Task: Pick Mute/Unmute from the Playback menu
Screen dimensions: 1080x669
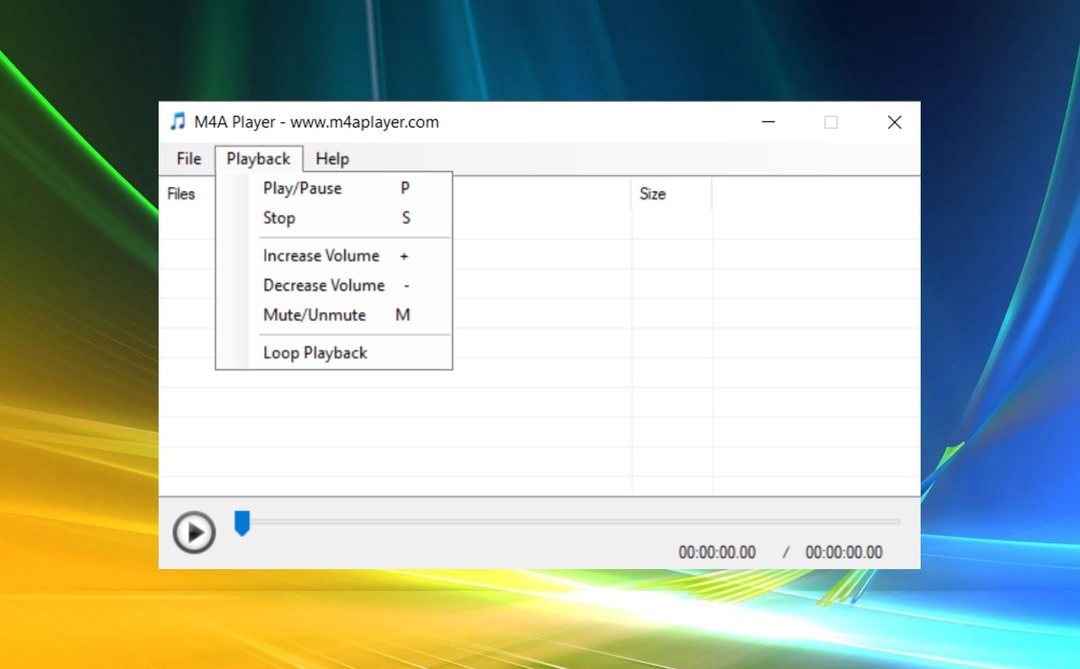Action: [x=335, y=315]
